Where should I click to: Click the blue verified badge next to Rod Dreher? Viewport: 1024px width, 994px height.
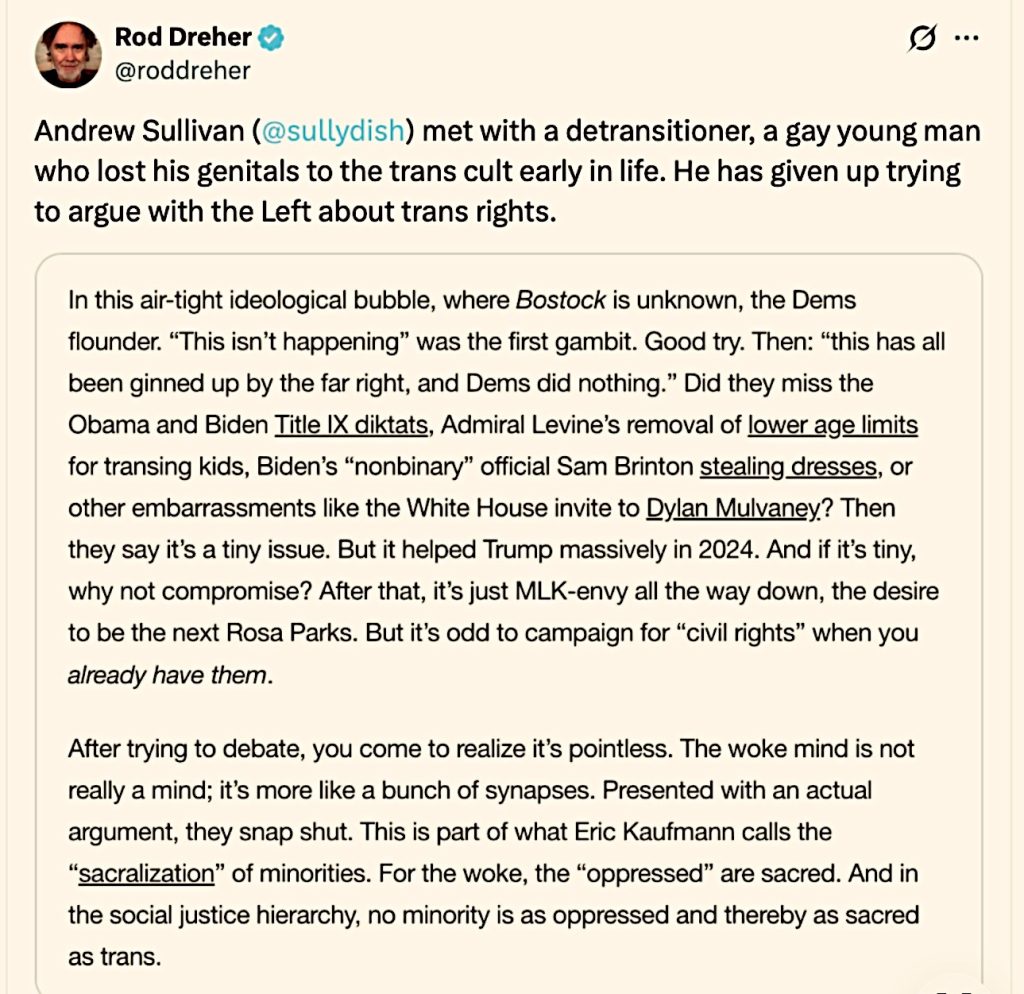[x=272, y=39]
